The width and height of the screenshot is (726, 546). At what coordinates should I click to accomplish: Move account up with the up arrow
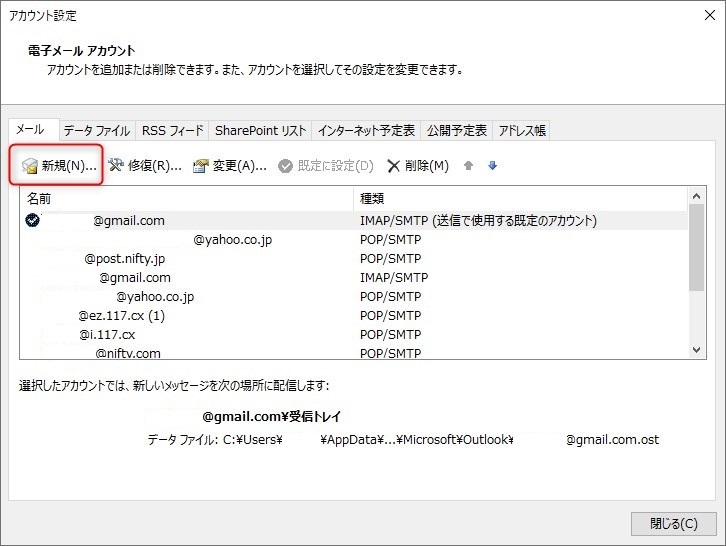(468, 166)
